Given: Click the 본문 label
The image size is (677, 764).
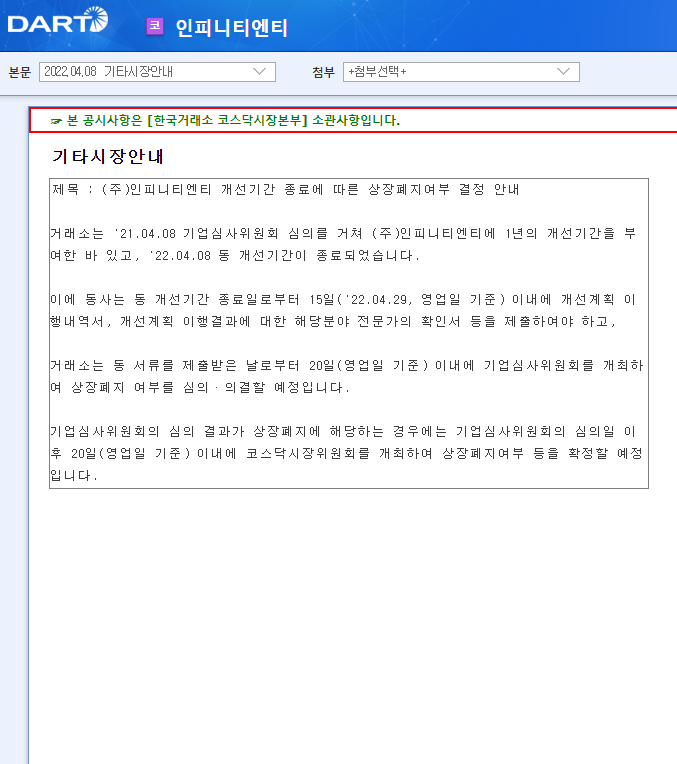Looking at the screenshot, I should 20,72.
